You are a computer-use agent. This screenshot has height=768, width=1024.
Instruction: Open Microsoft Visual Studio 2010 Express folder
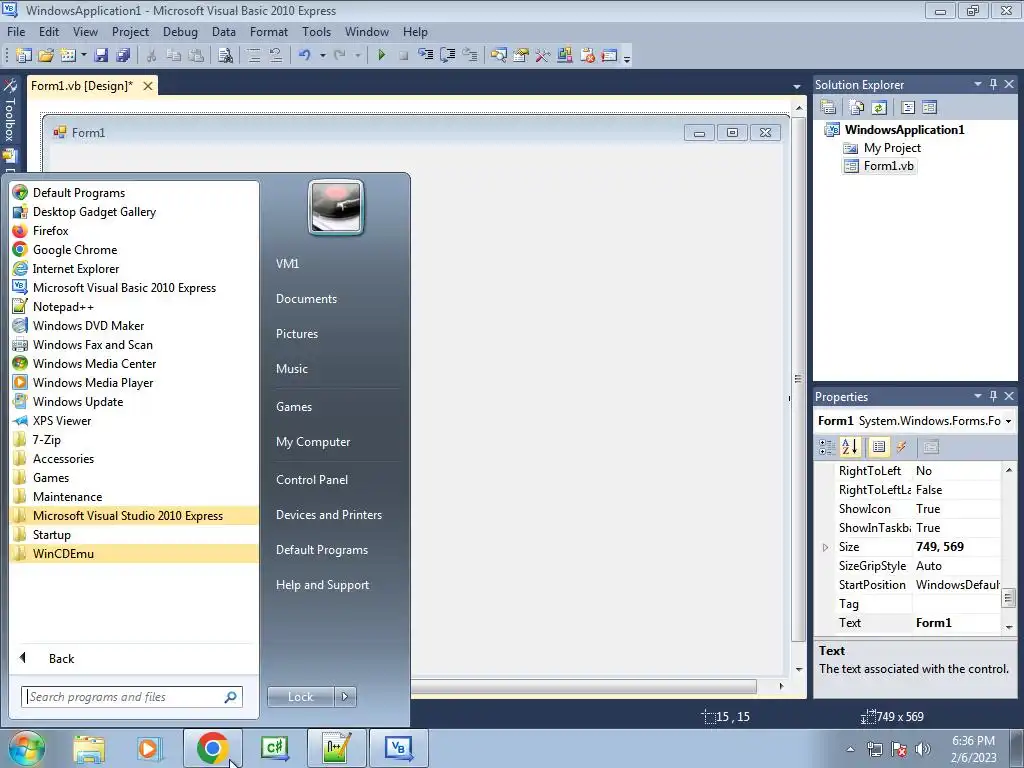(134, 516)
